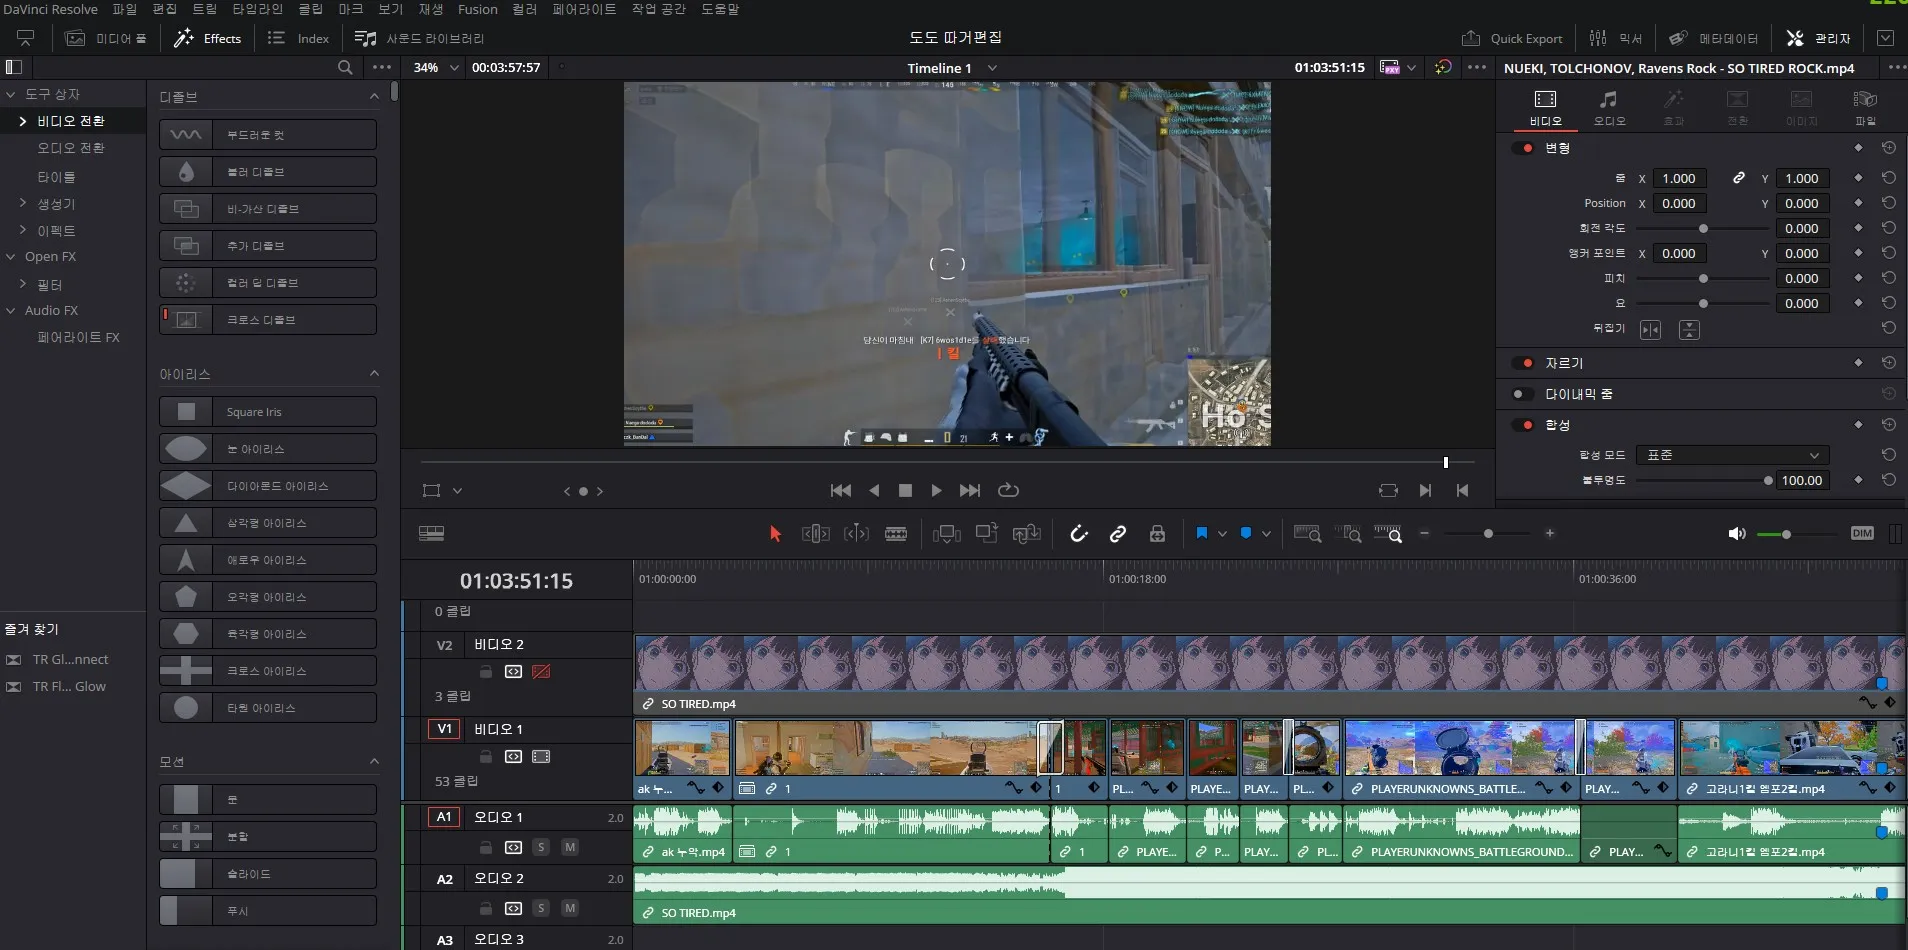This screenshot has width=1908, height=950.
Task: Click the Insert Clip tool icon
Action: pos(947,534)
